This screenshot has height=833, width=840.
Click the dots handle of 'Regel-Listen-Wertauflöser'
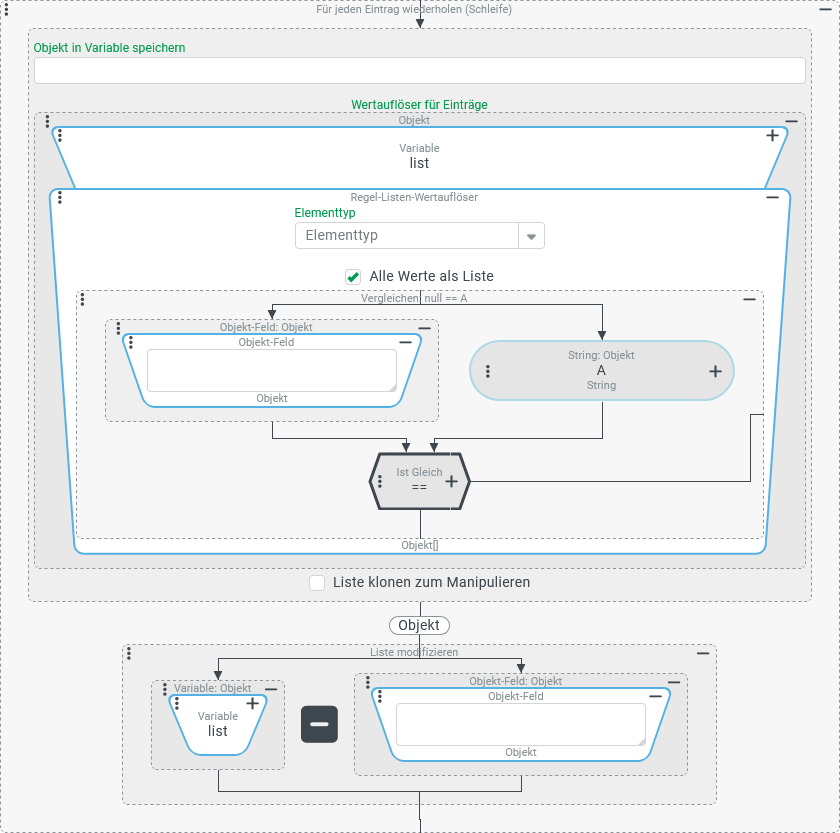pos(60,198)
